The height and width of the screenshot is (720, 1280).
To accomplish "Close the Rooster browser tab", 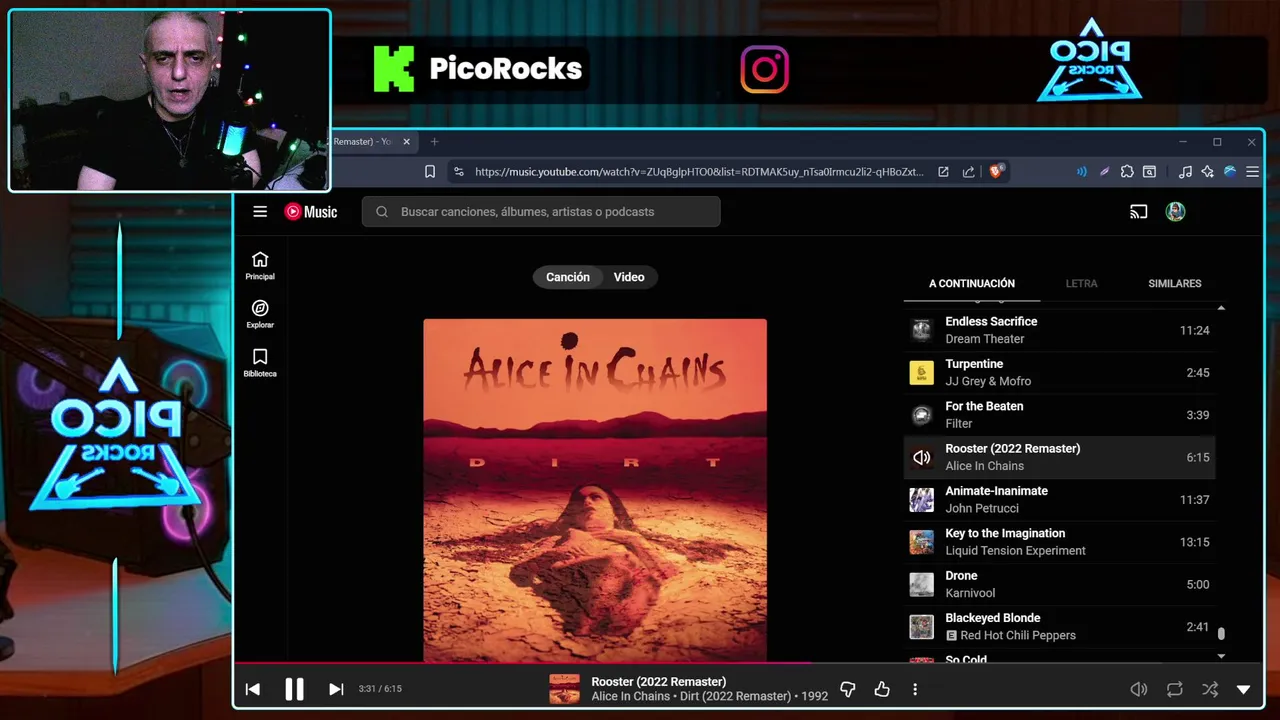I will 406,142.
